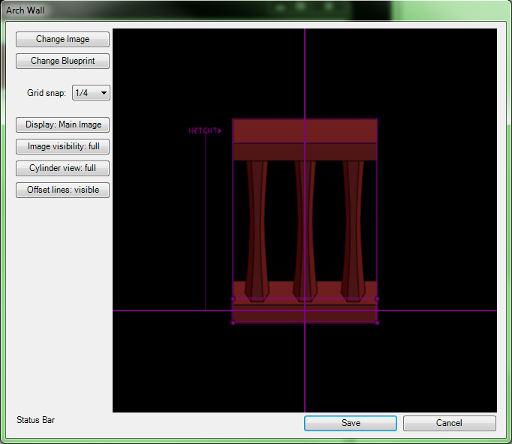Expand the Grid snap dropdown arrow
This screenshot has height=444, width=512.
point(104,93)
